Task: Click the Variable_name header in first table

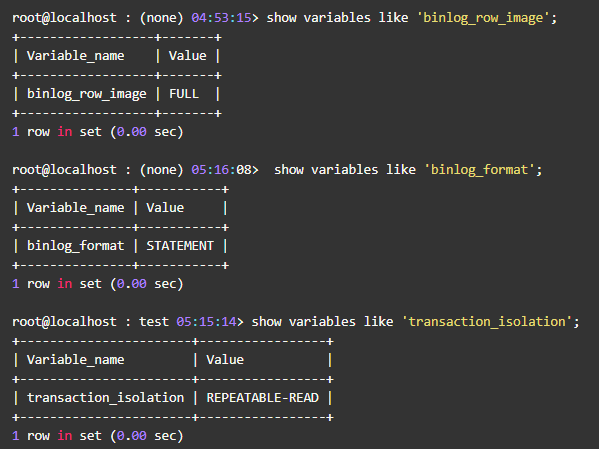Action: click(76, 56)
